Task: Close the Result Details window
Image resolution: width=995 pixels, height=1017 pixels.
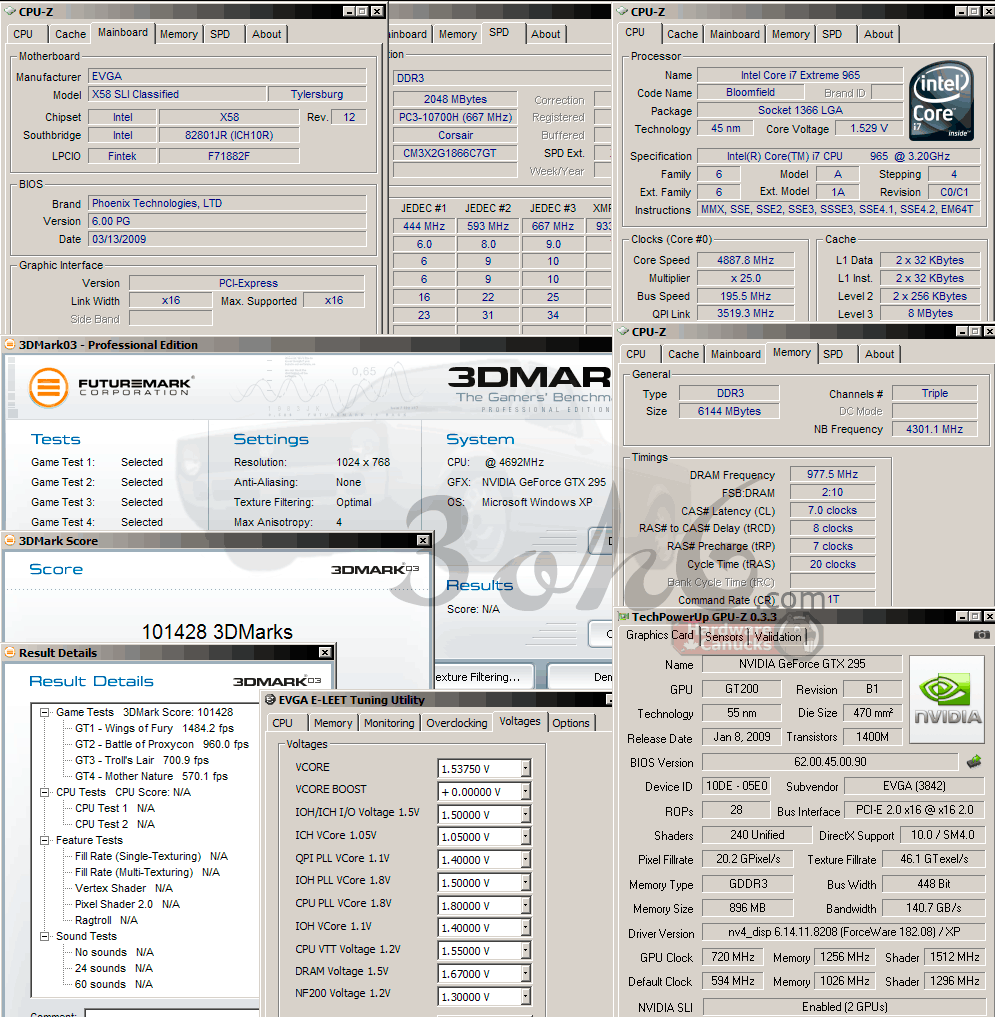Action: tap(326, 652)
